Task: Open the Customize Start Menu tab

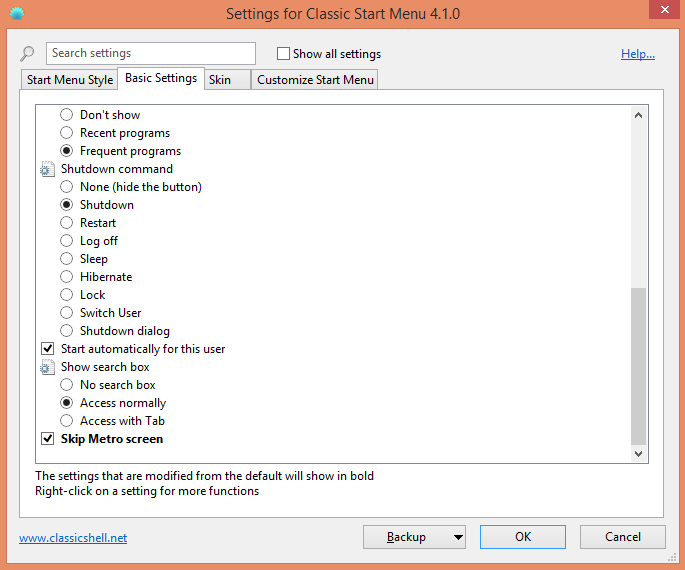Action: point(315,80)
